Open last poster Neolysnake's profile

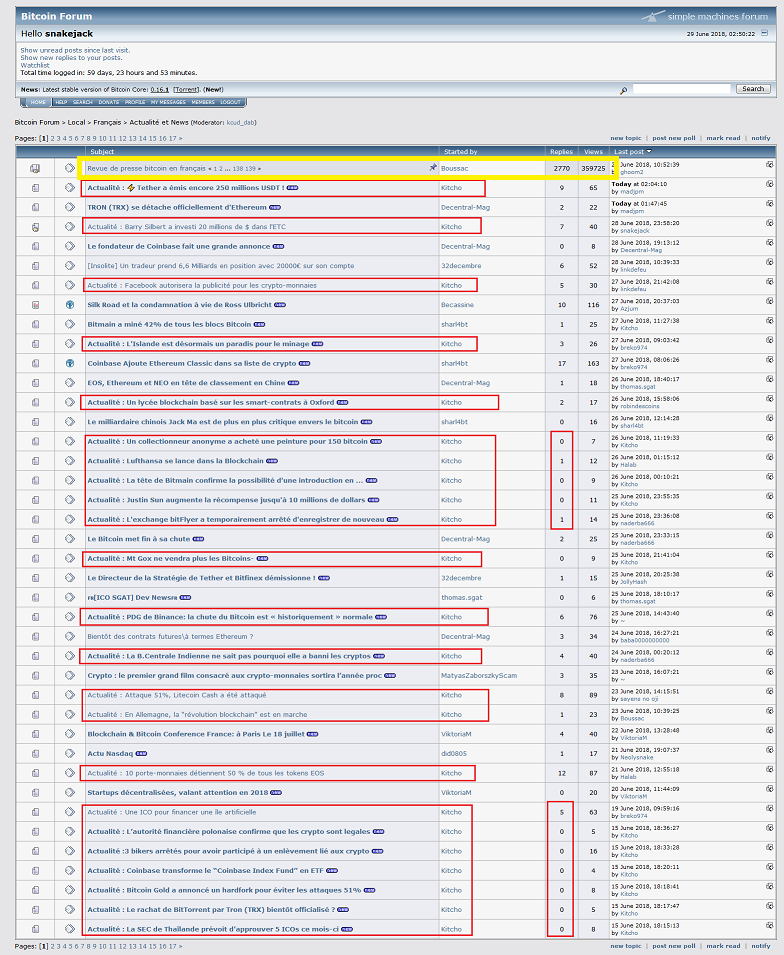click(x=637, y=757)
